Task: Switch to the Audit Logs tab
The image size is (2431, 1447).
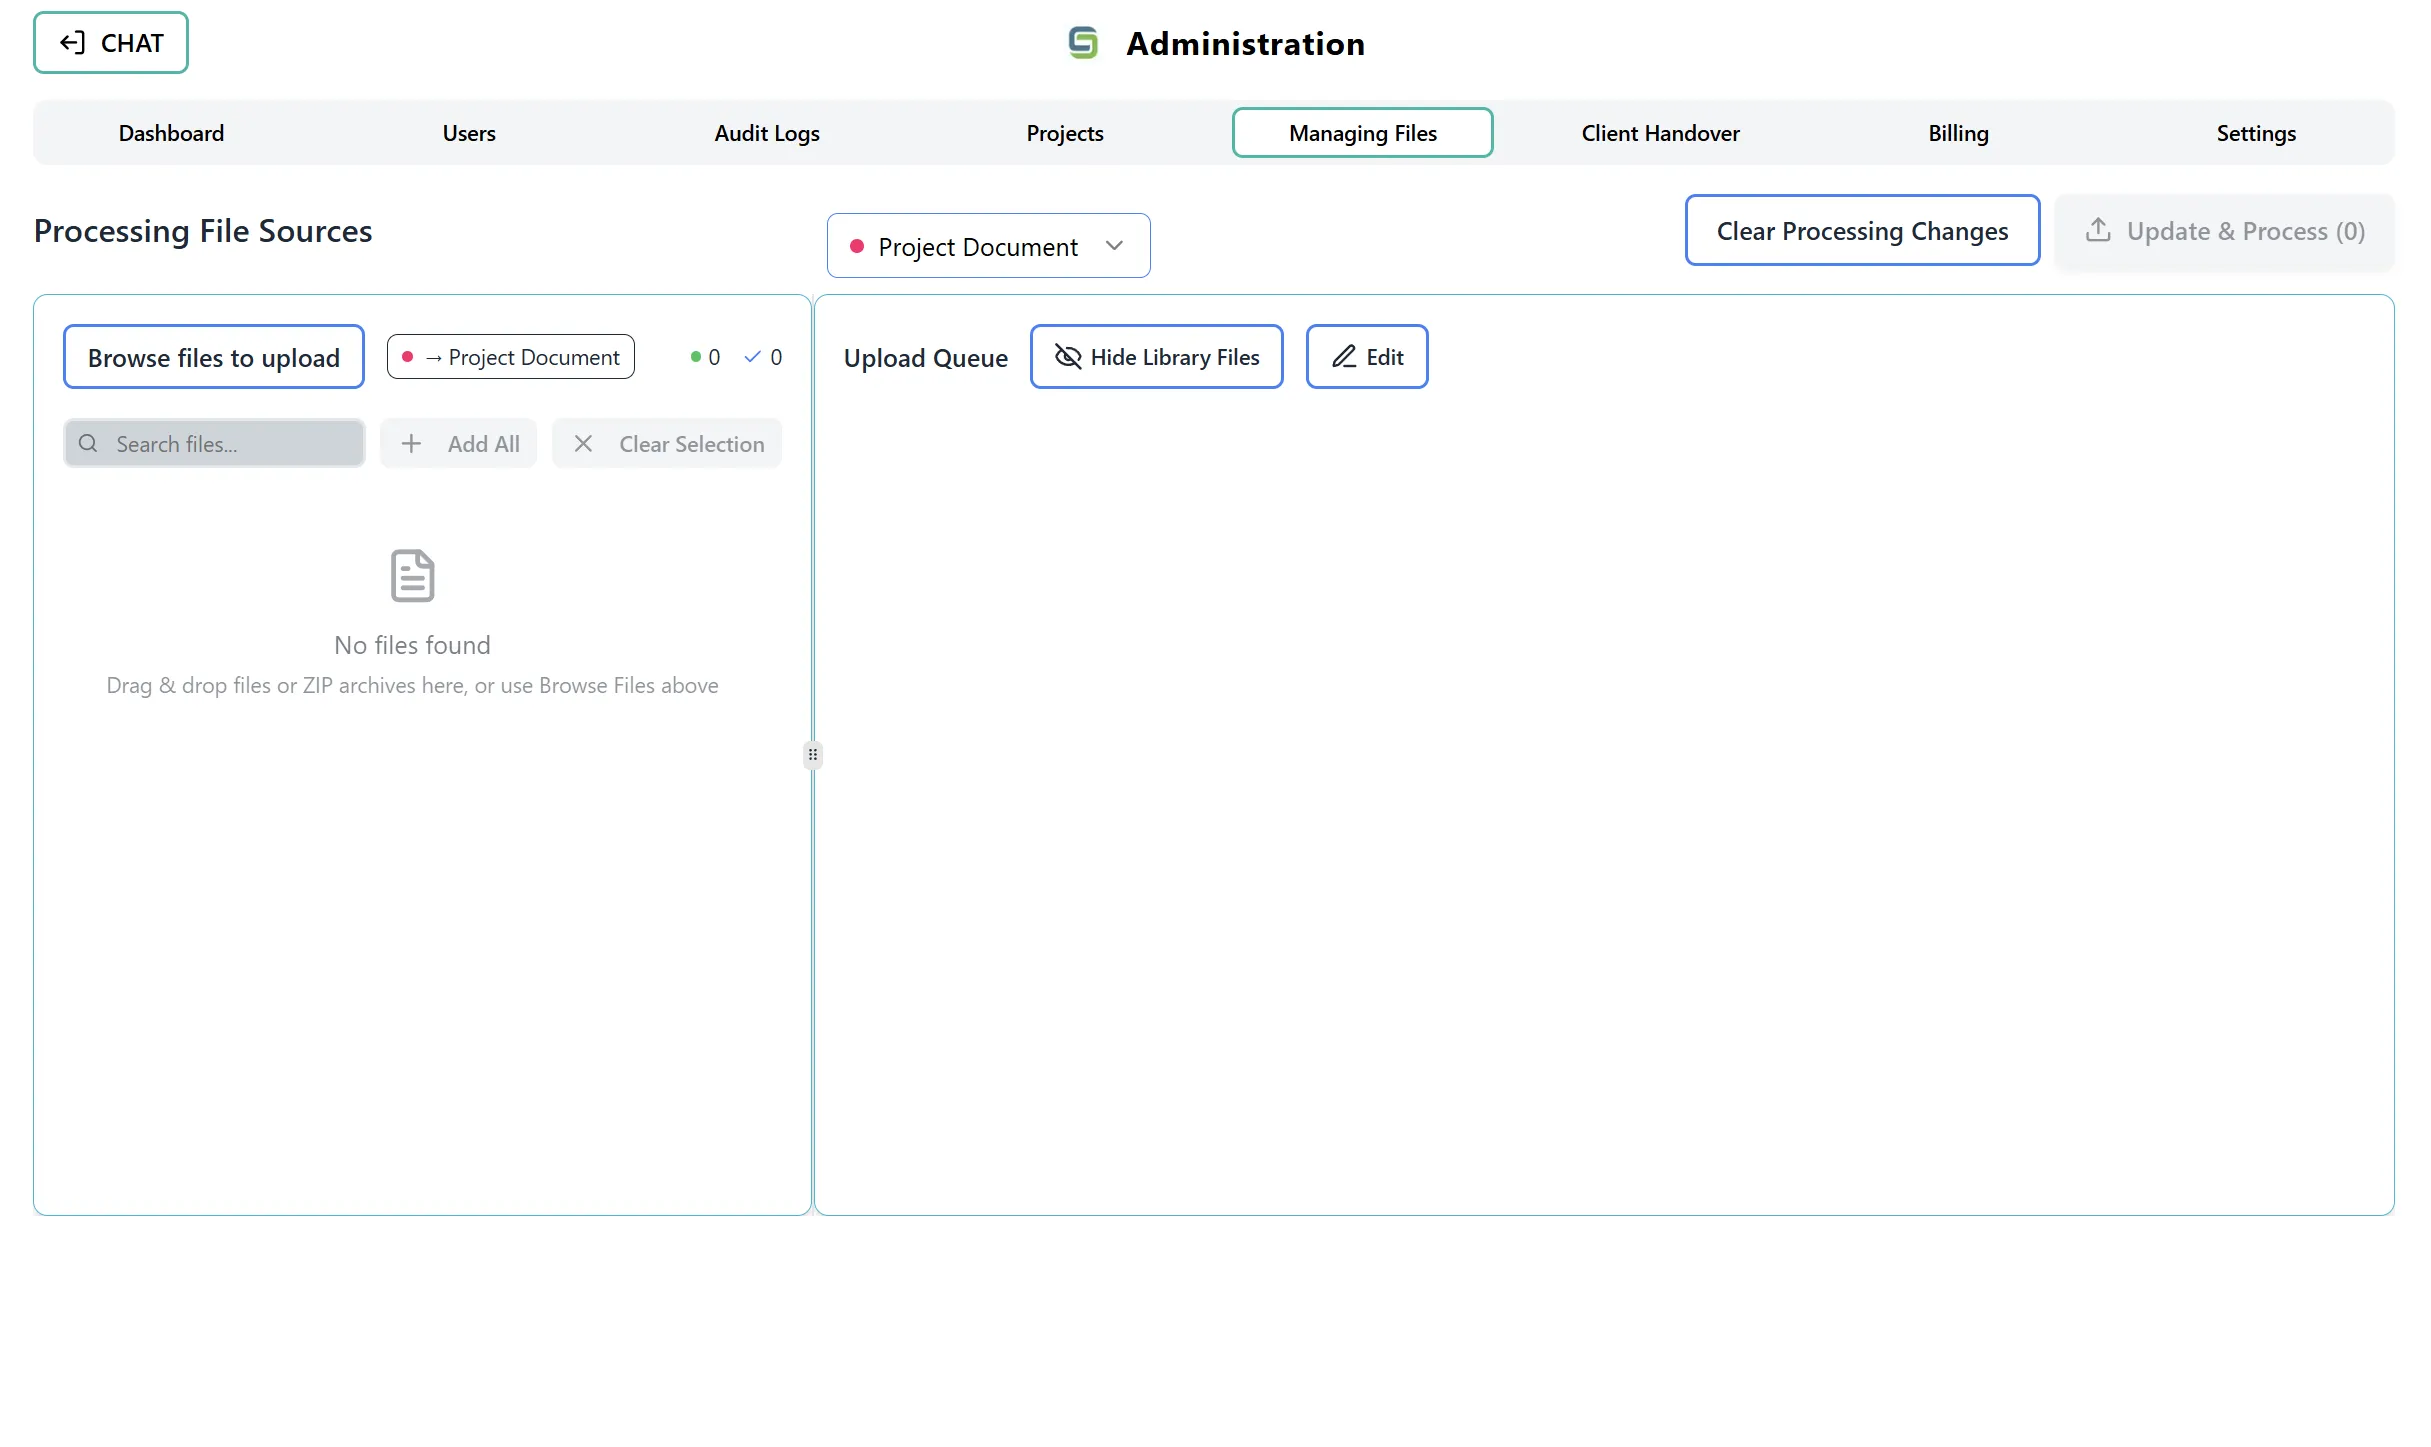Action: (766, 132)
